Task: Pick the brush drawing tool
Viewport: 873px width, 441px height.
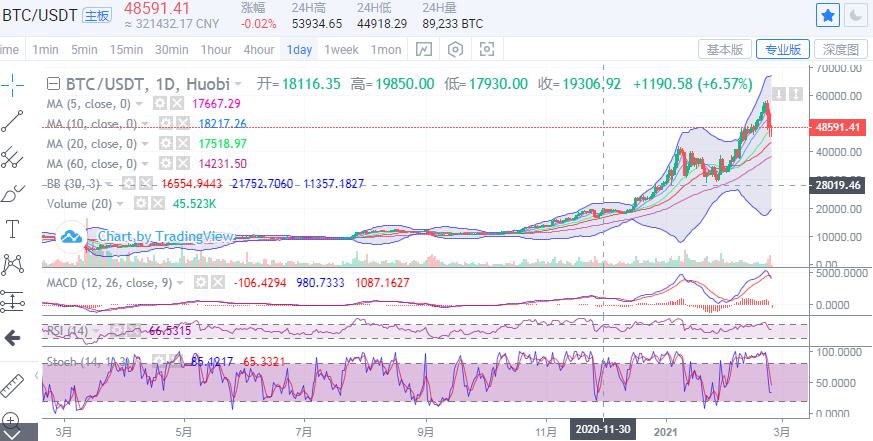Action: coord(13,193)
